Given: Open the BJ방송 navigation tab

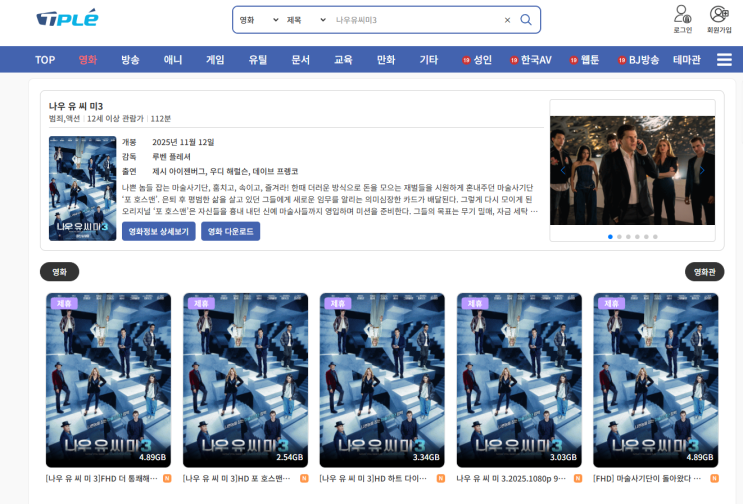Looking at the screenshot, I should tap(638, 60).
